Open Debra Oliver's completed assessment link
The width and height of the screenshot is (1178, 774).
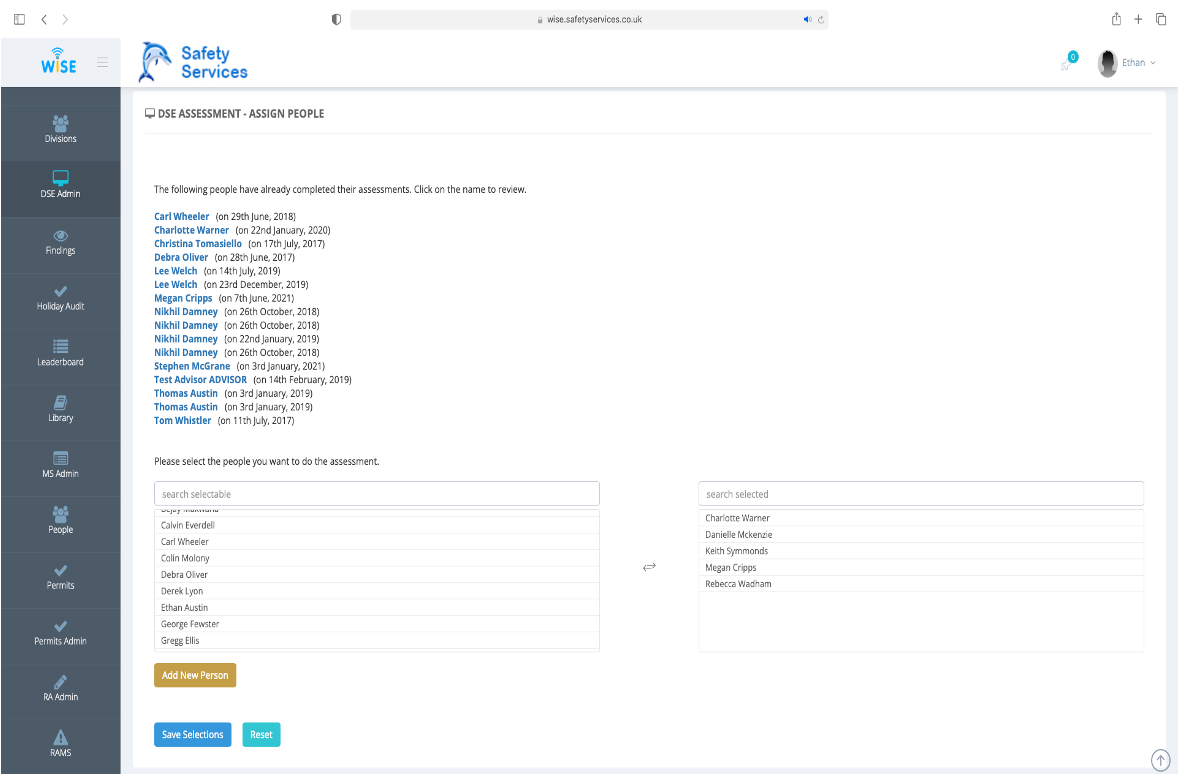point(181,257)
